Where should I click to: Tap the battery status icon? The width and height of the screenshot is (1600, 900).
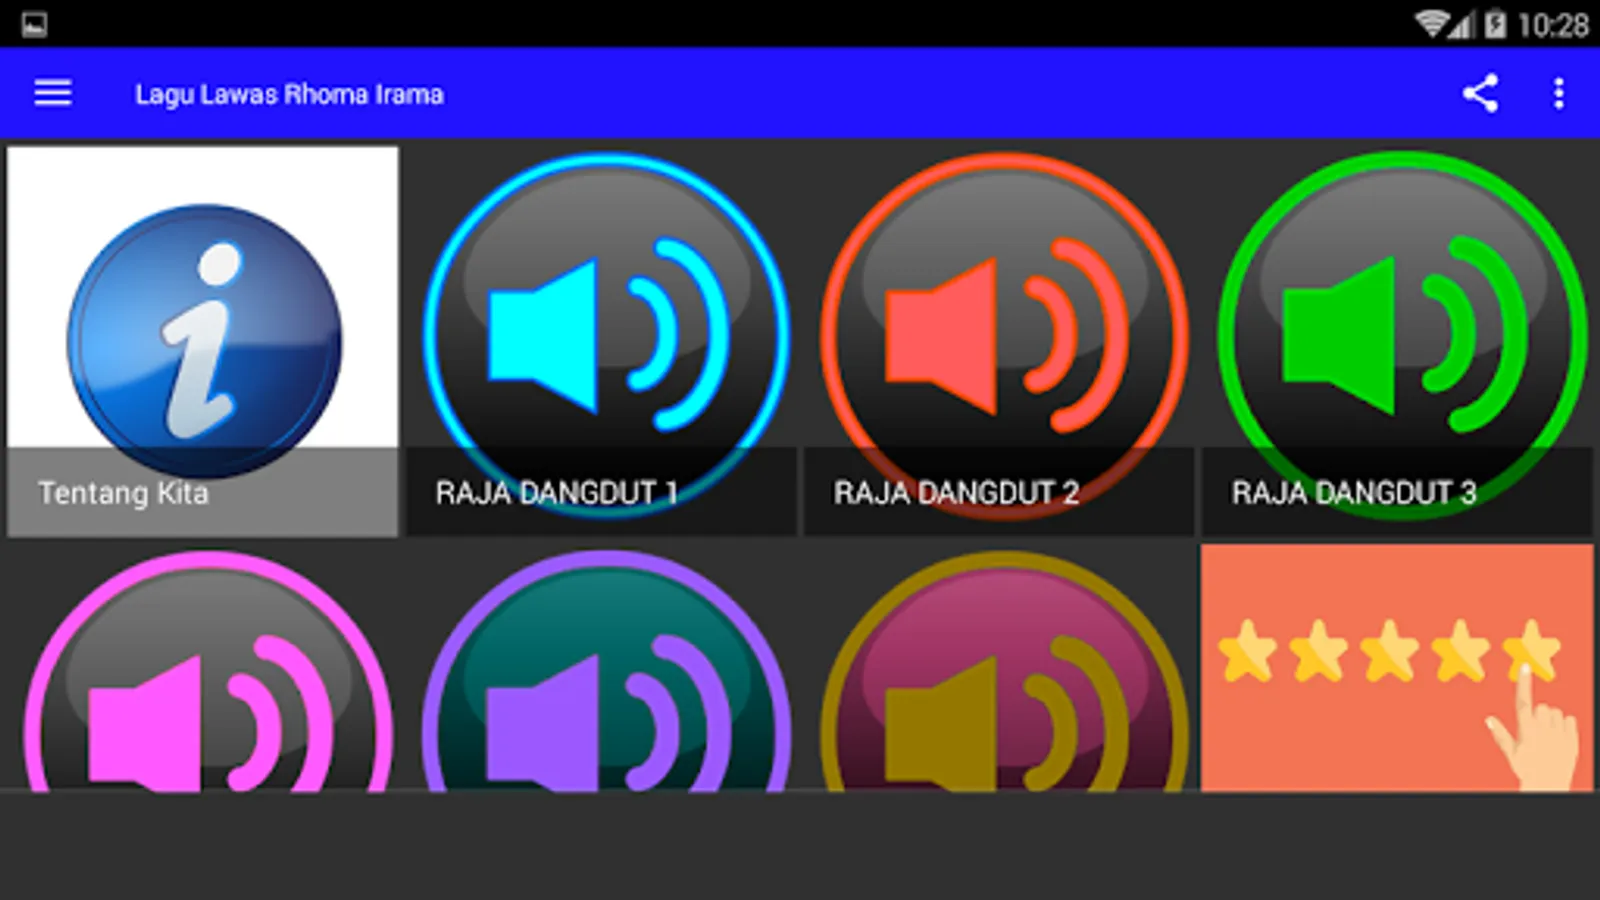tap(1495, 24)
